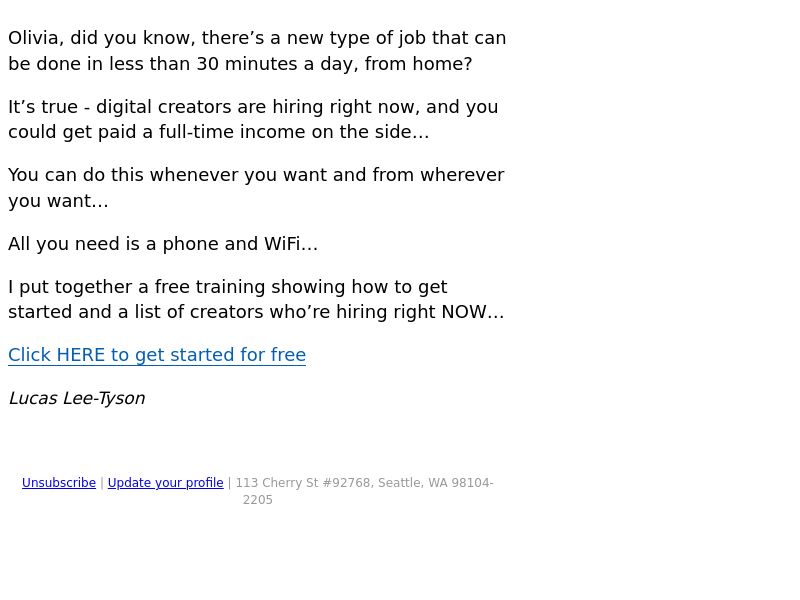Click the word 'WiFi' in the email

[x=282, y=243]
